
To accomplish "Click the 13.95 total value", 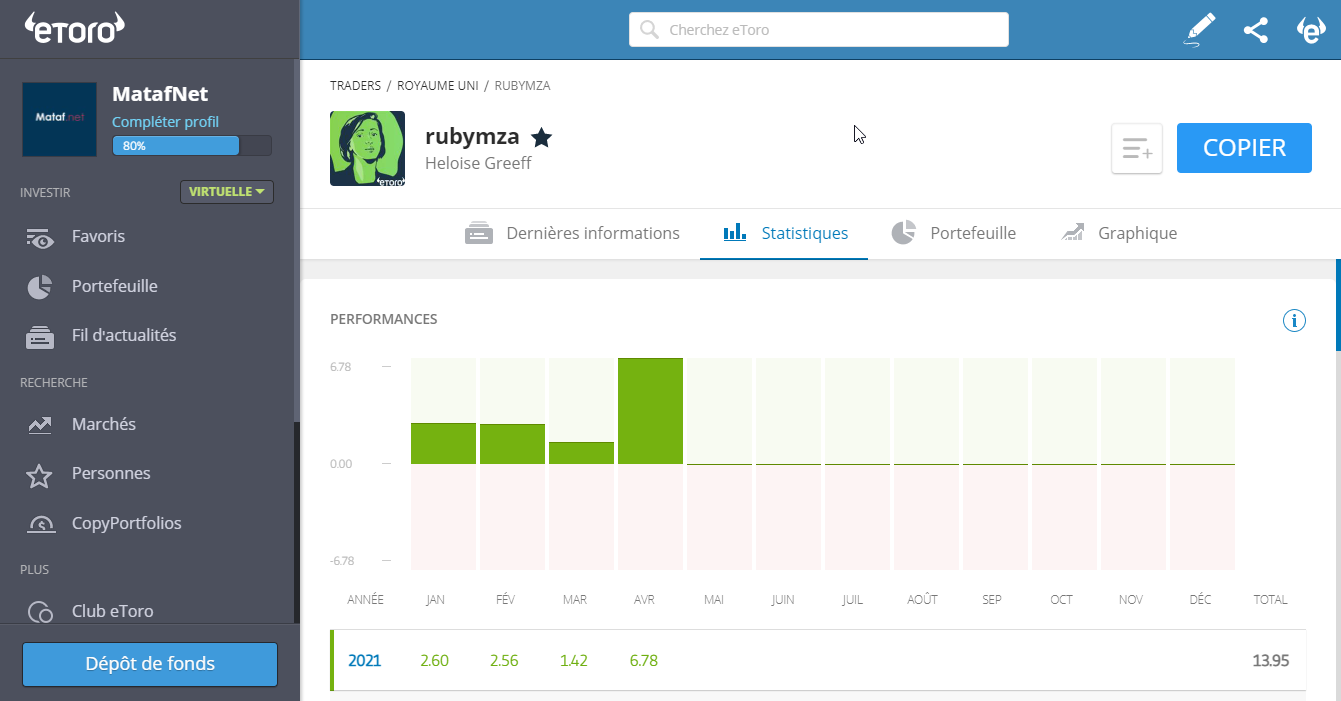I will point(1270,661).
